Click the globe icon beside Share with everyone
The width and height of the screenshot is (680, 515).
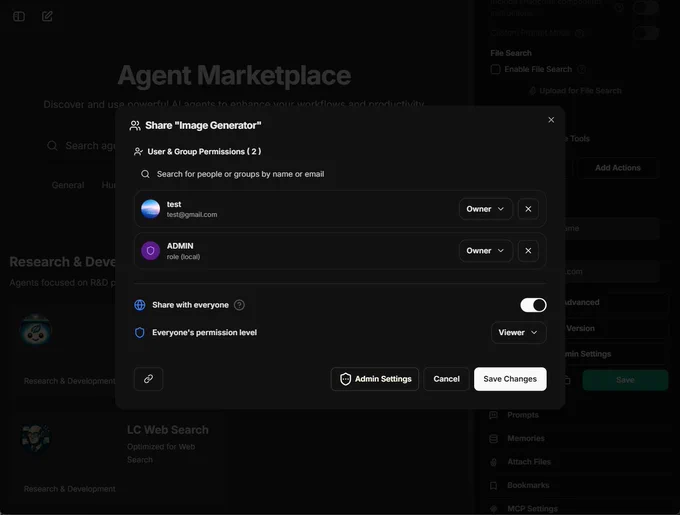140,305
